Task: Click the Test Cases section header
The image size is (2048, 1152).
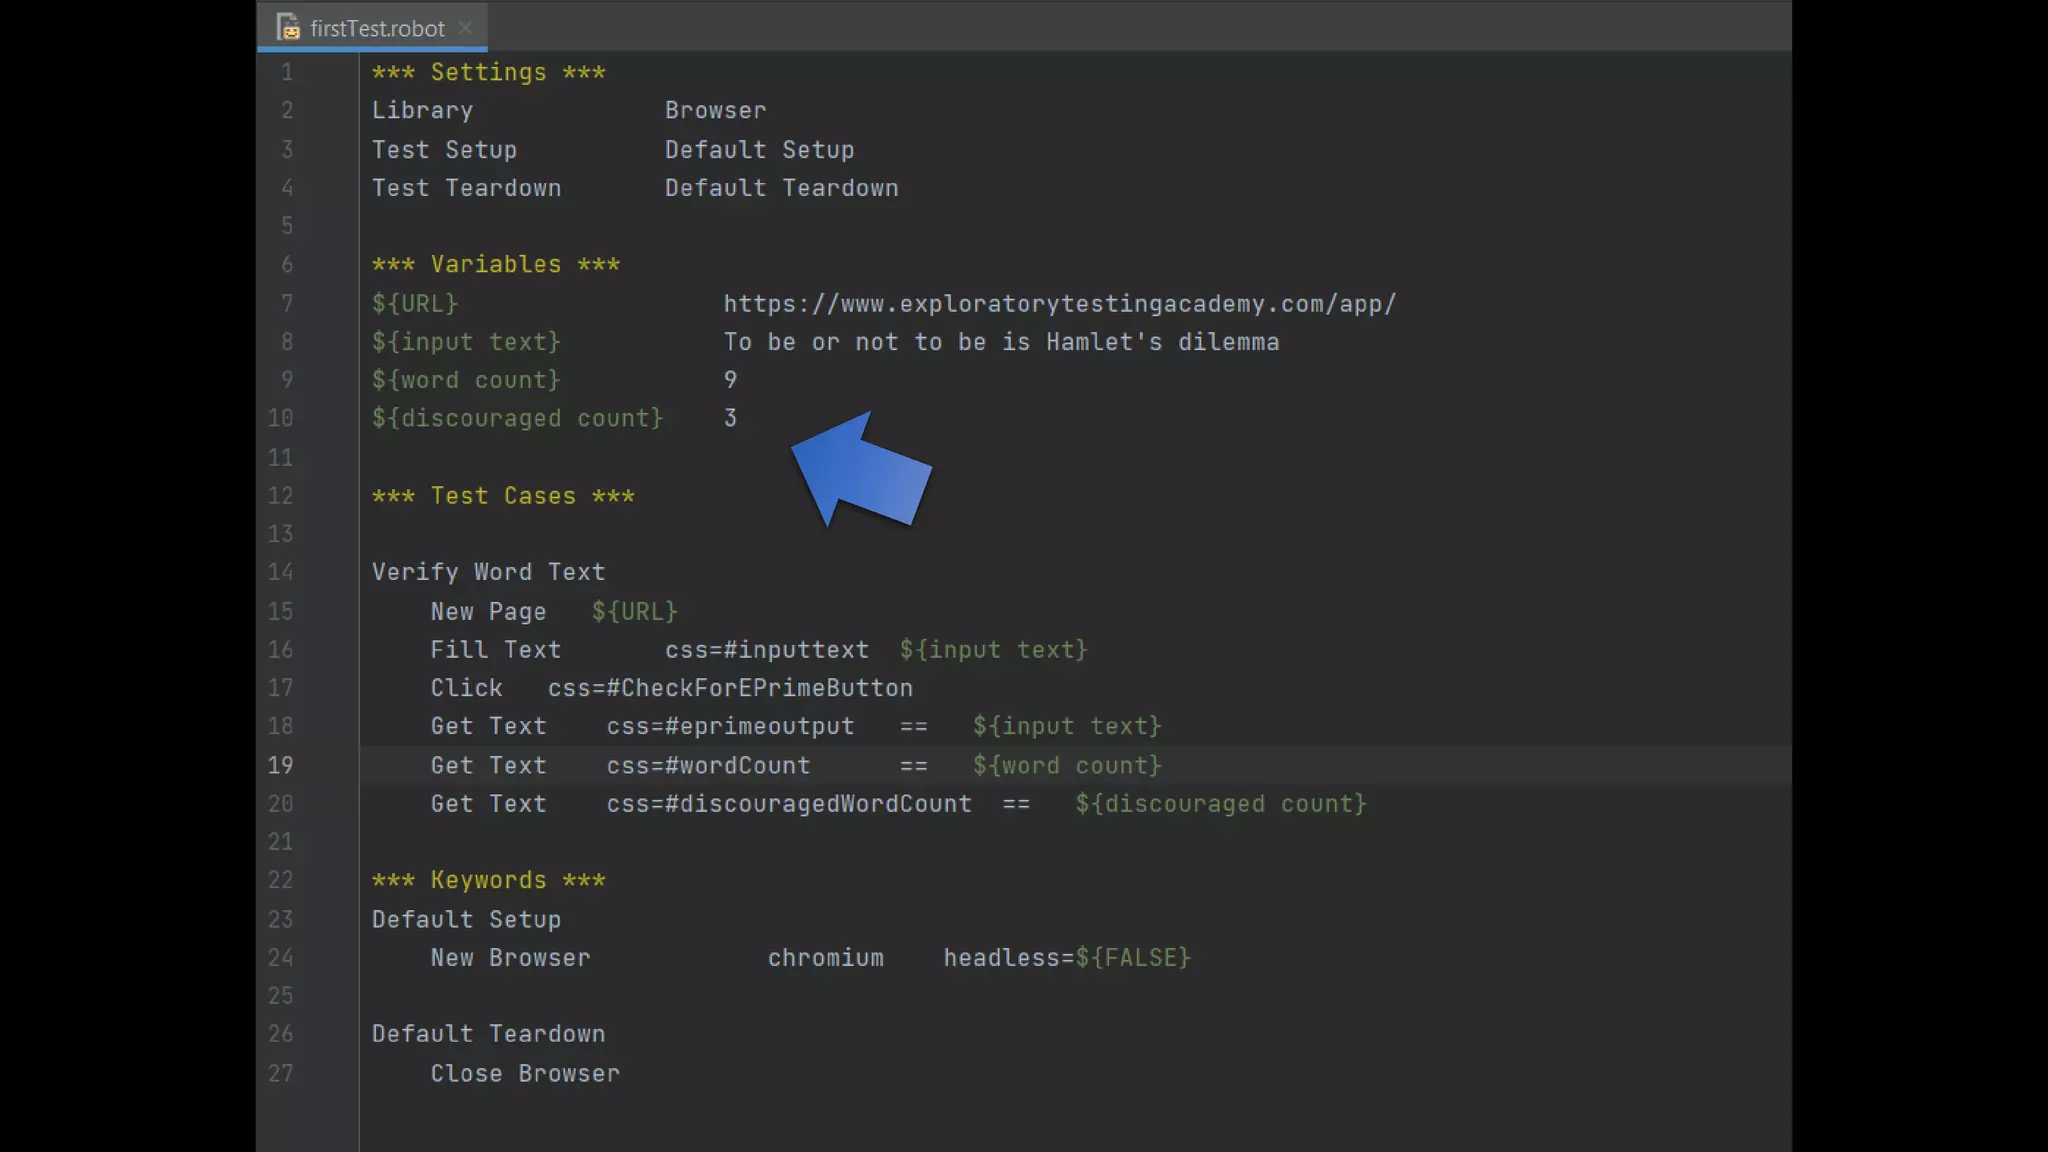Action: [502, 496]
